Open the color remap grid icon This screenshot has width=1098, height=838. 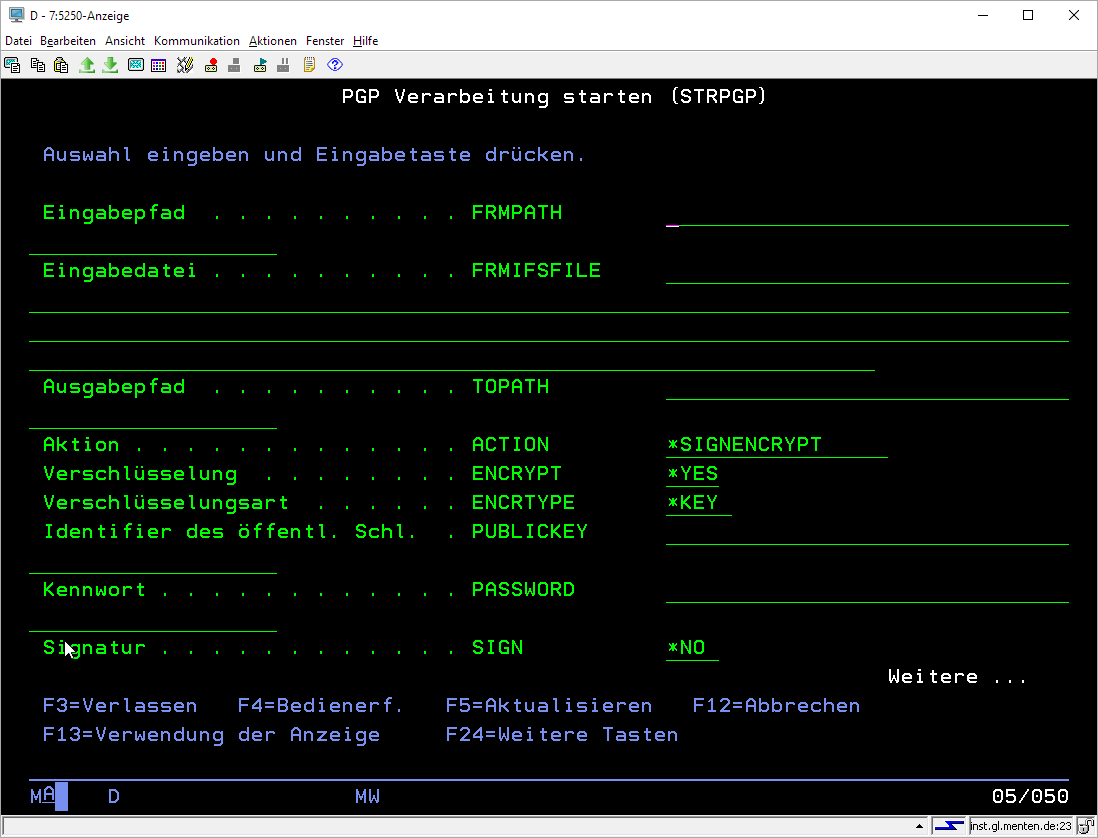159,65
